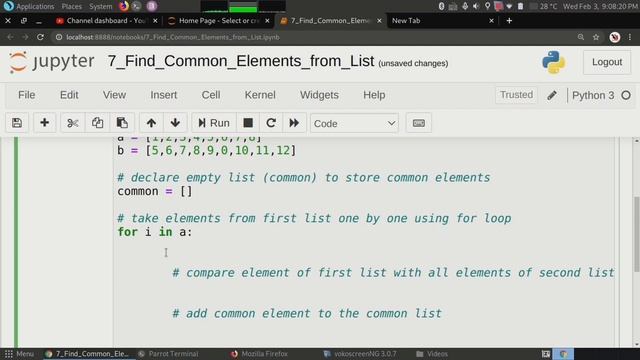Open the Edit menu
The width and height of the screenshot is (640, 360).
pyautogui.click(x=69, y=95)
